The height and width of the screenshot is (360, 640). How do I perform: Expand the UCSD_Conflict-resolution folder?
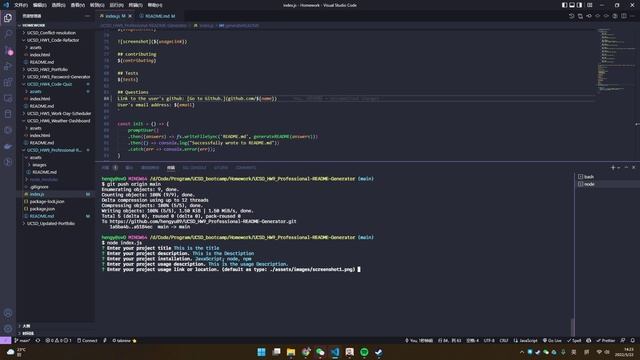pos(51,33)
